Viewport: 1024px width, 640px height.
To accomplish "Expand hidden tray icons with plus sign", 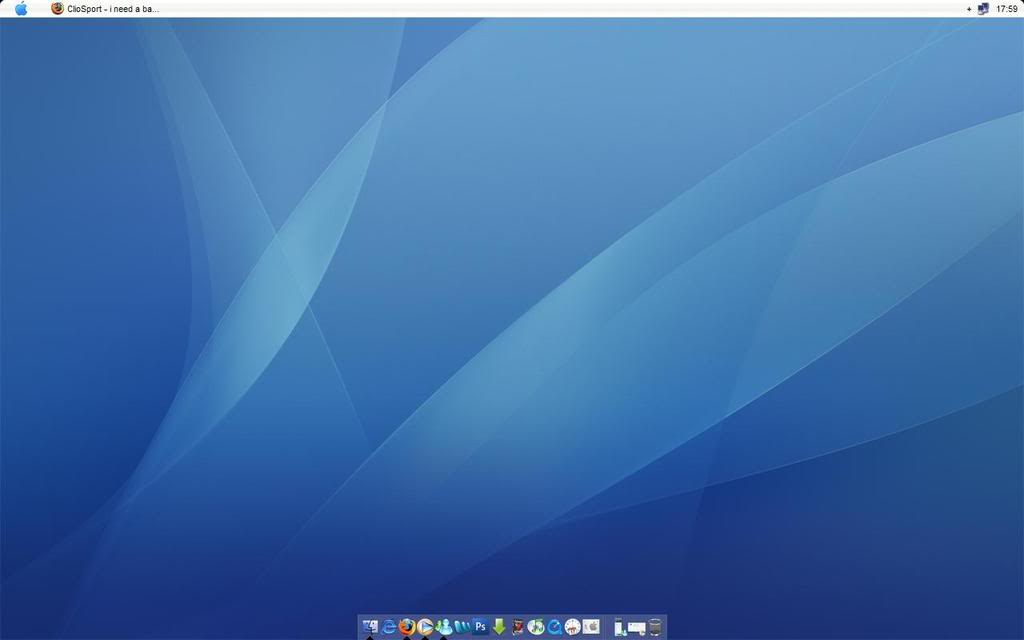I will point(968,8).
